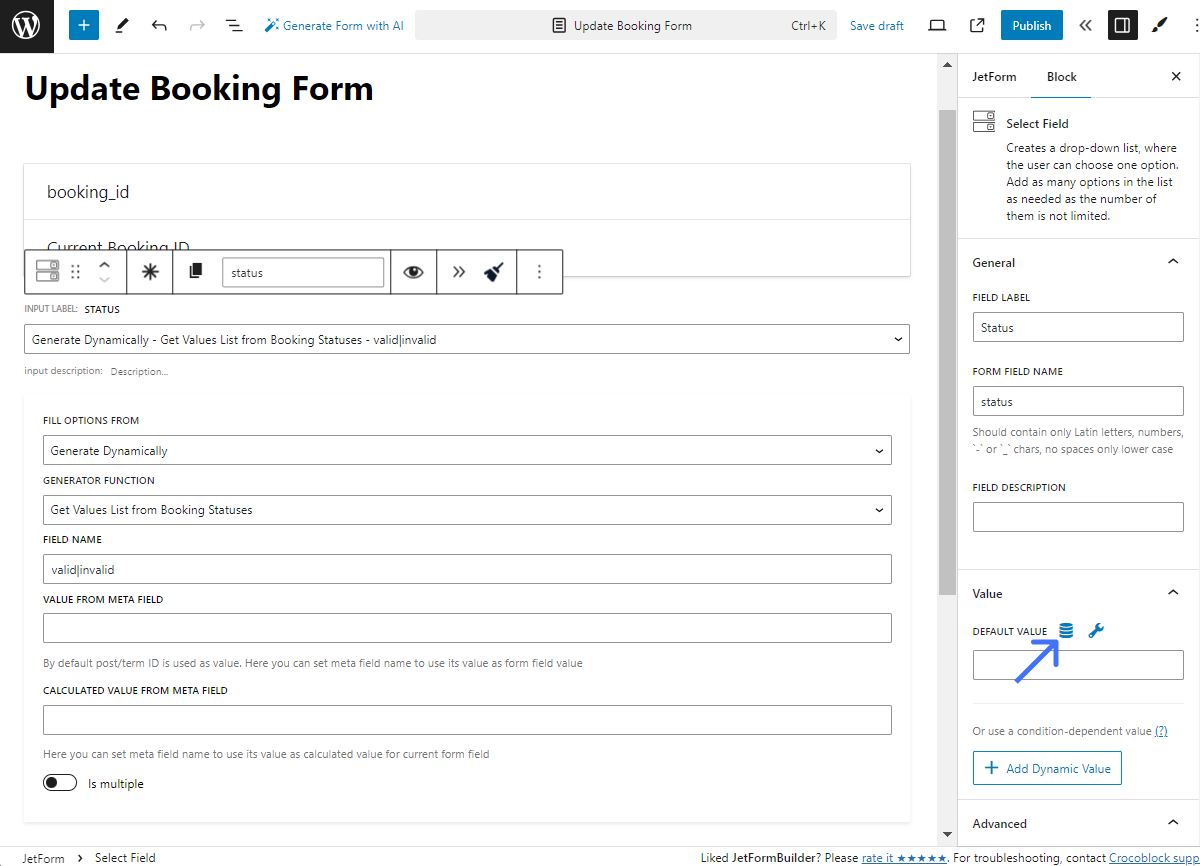Open block options three-dot menu

point(539,272)
